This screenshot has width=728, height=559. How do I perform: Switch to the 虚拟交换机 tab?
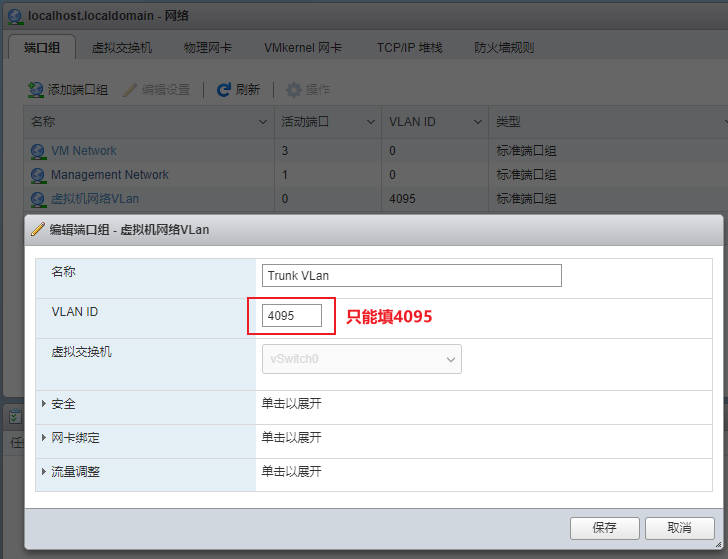(x=121, y=47)
